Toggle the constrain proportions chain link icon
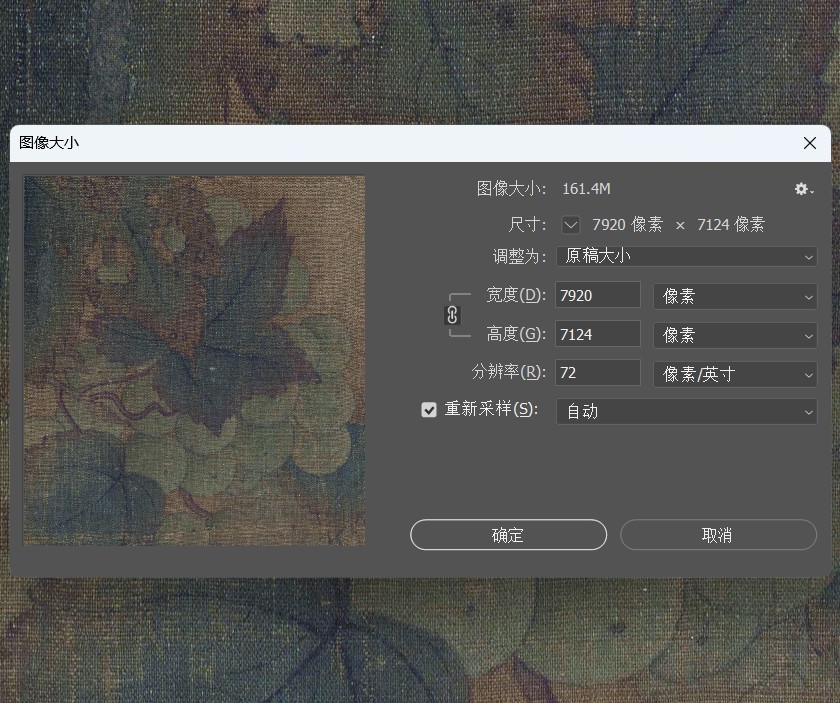 coord(452,315)
